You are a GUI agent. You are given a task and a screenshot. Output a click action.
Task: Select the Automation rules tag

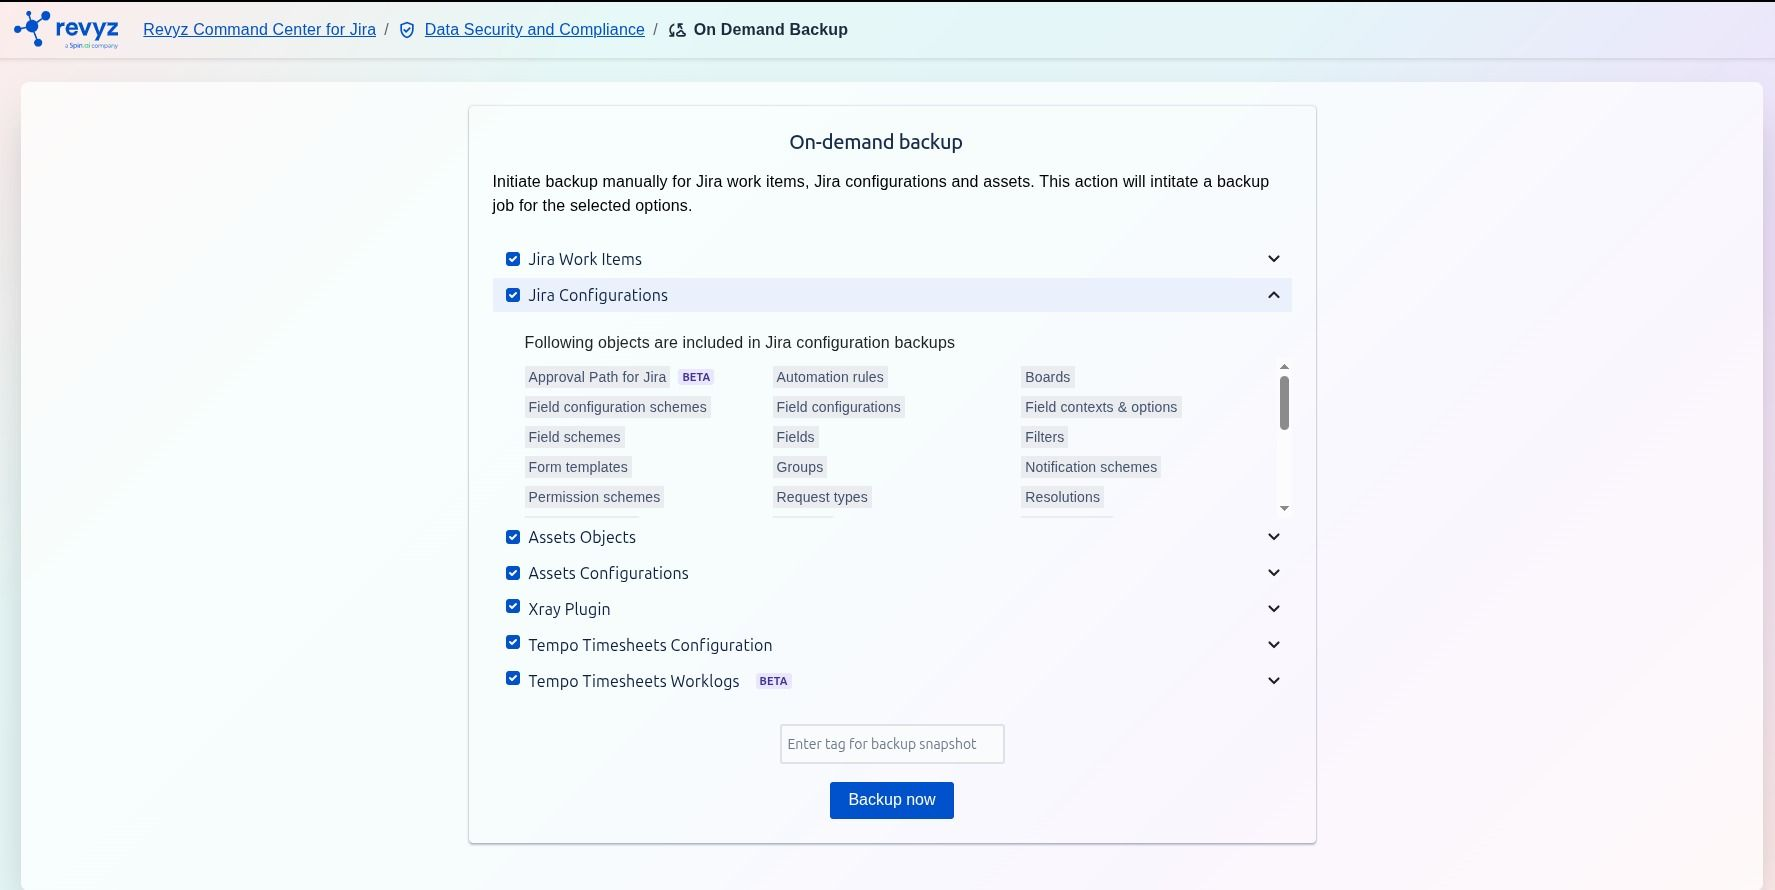[x=830, y=377]
